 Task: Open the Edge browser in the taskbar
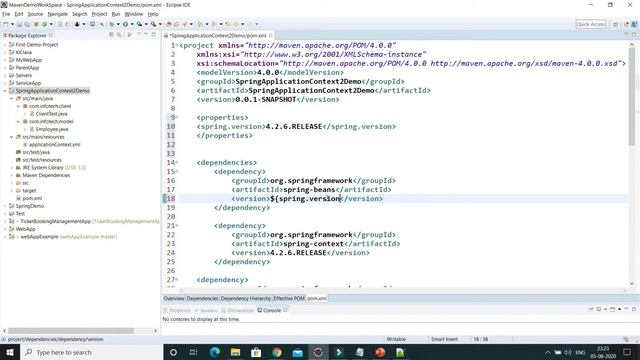[215, 352]
